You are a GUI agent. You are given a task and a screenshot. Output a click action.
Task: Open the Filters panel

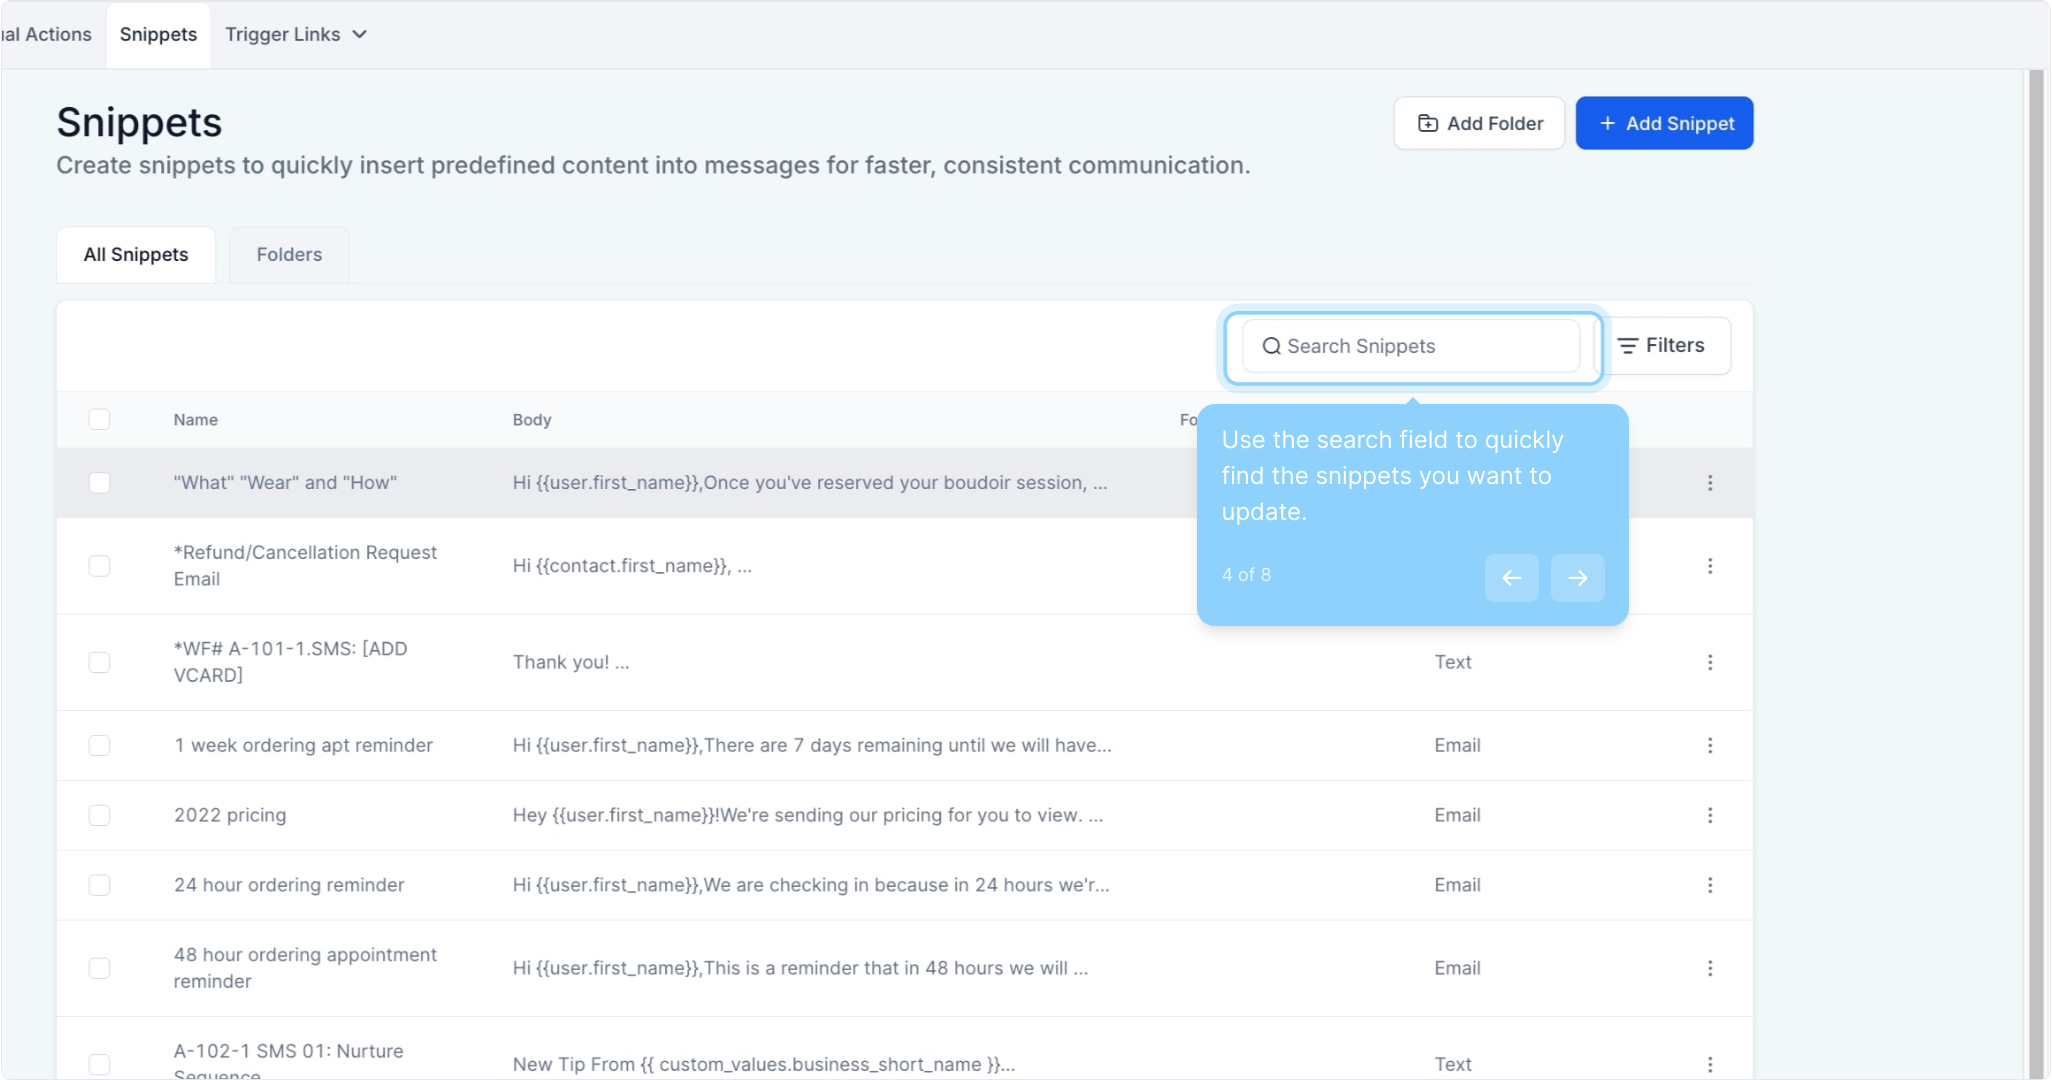click(x=1662, y=346)
